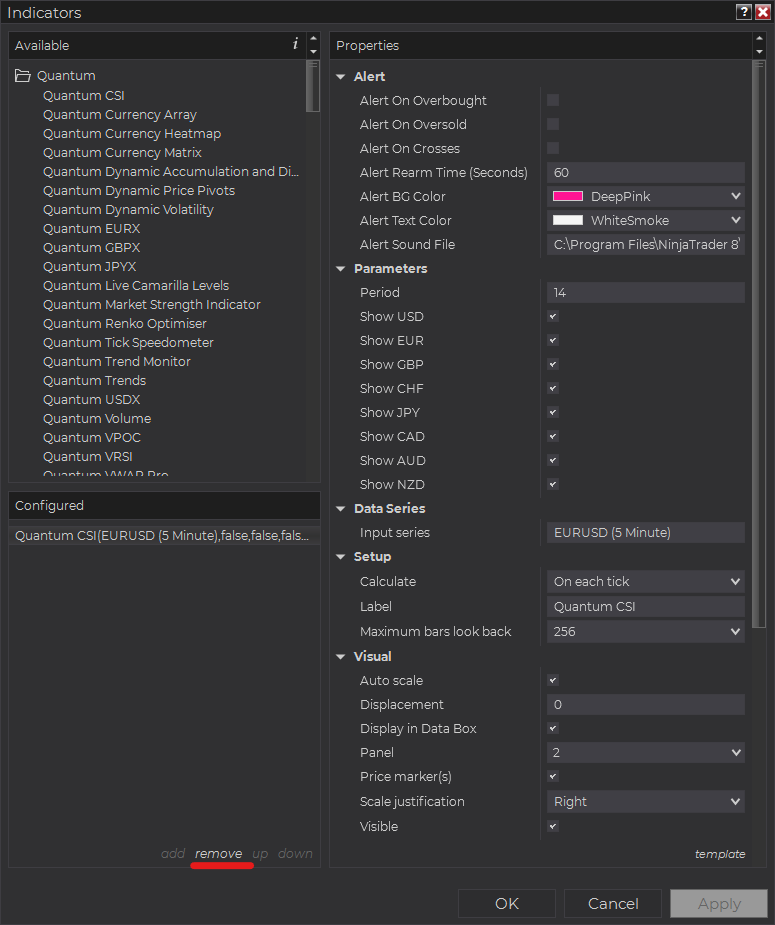The width and height of the screenshot is (775, 925).
Task: Select Quantum Dynamic Price Pivots
Action: tap(139, 191)
